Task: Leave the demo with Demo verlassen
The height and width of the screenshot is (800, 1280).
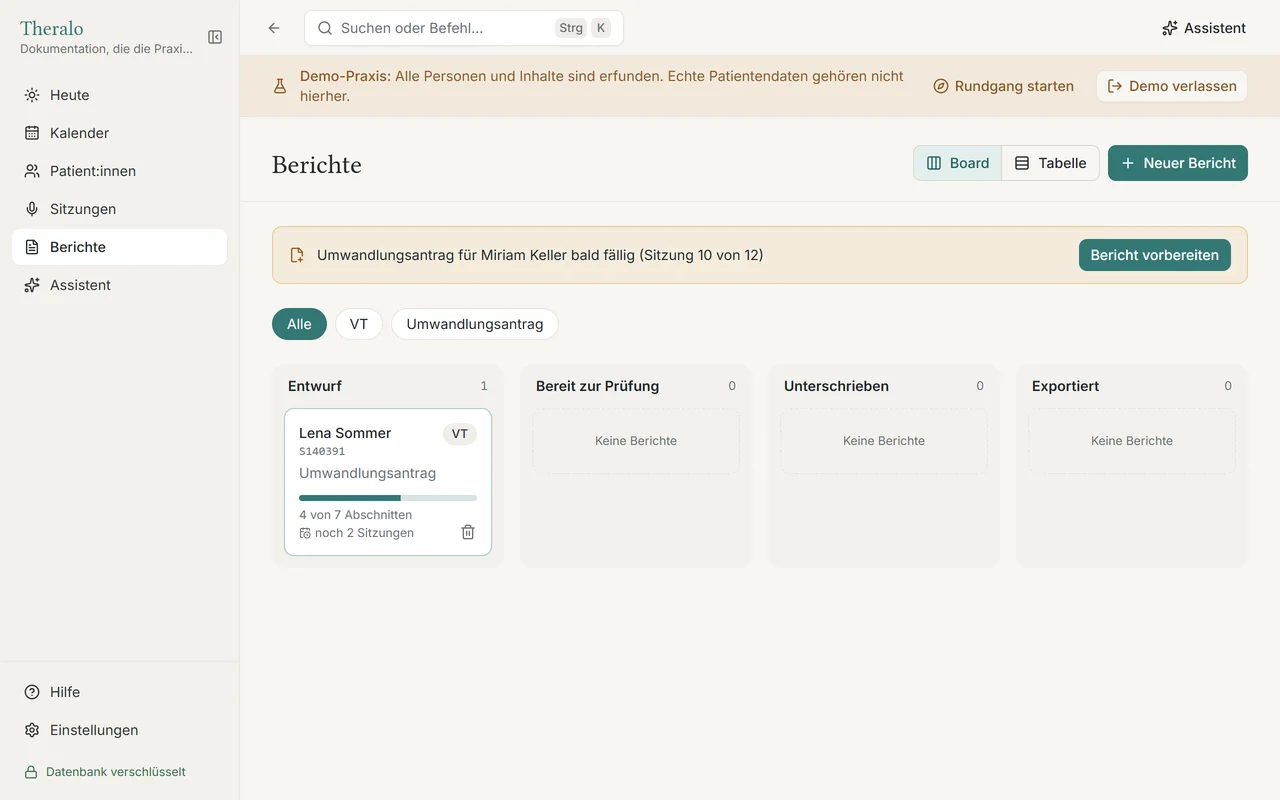Action: coord(1172,86)
